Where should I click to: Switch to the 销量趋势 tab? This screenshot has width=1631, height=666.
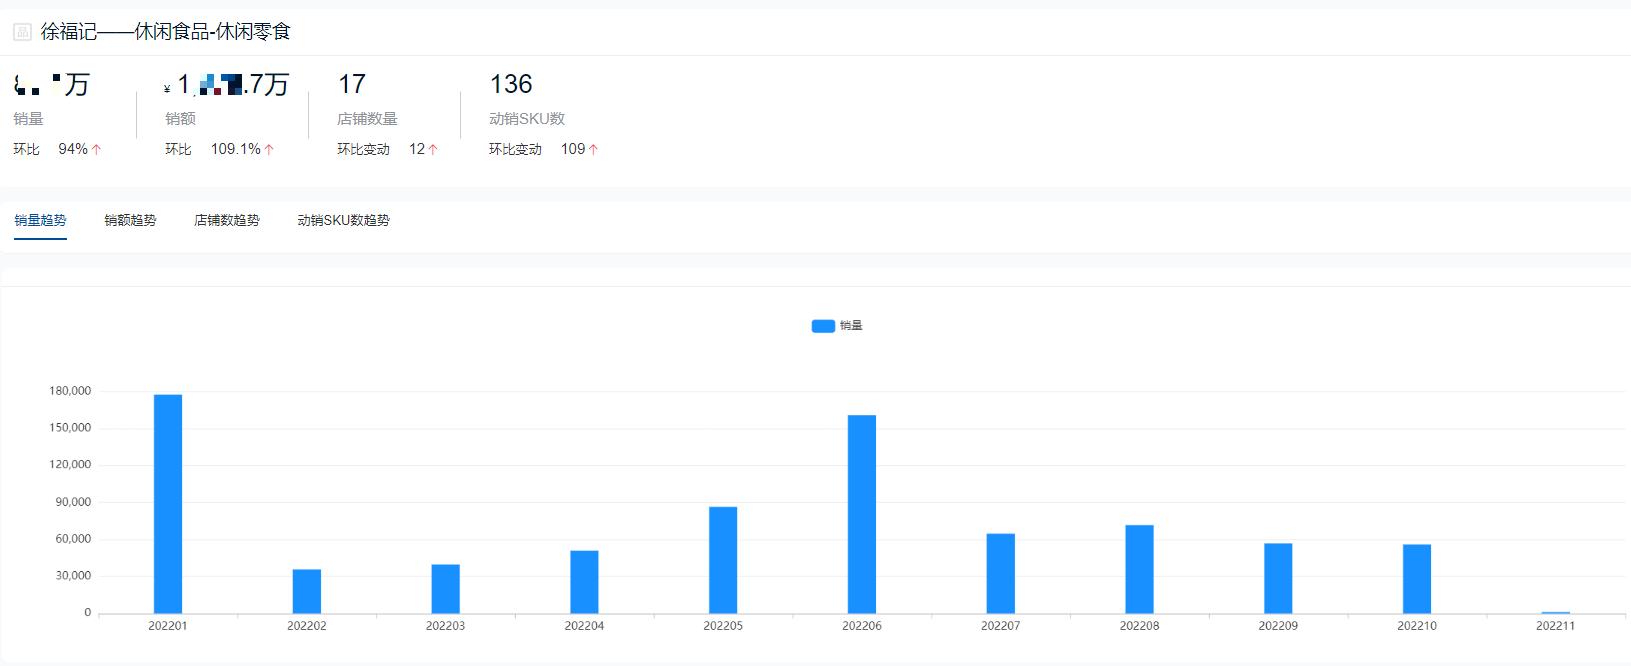tap(41, 220)
